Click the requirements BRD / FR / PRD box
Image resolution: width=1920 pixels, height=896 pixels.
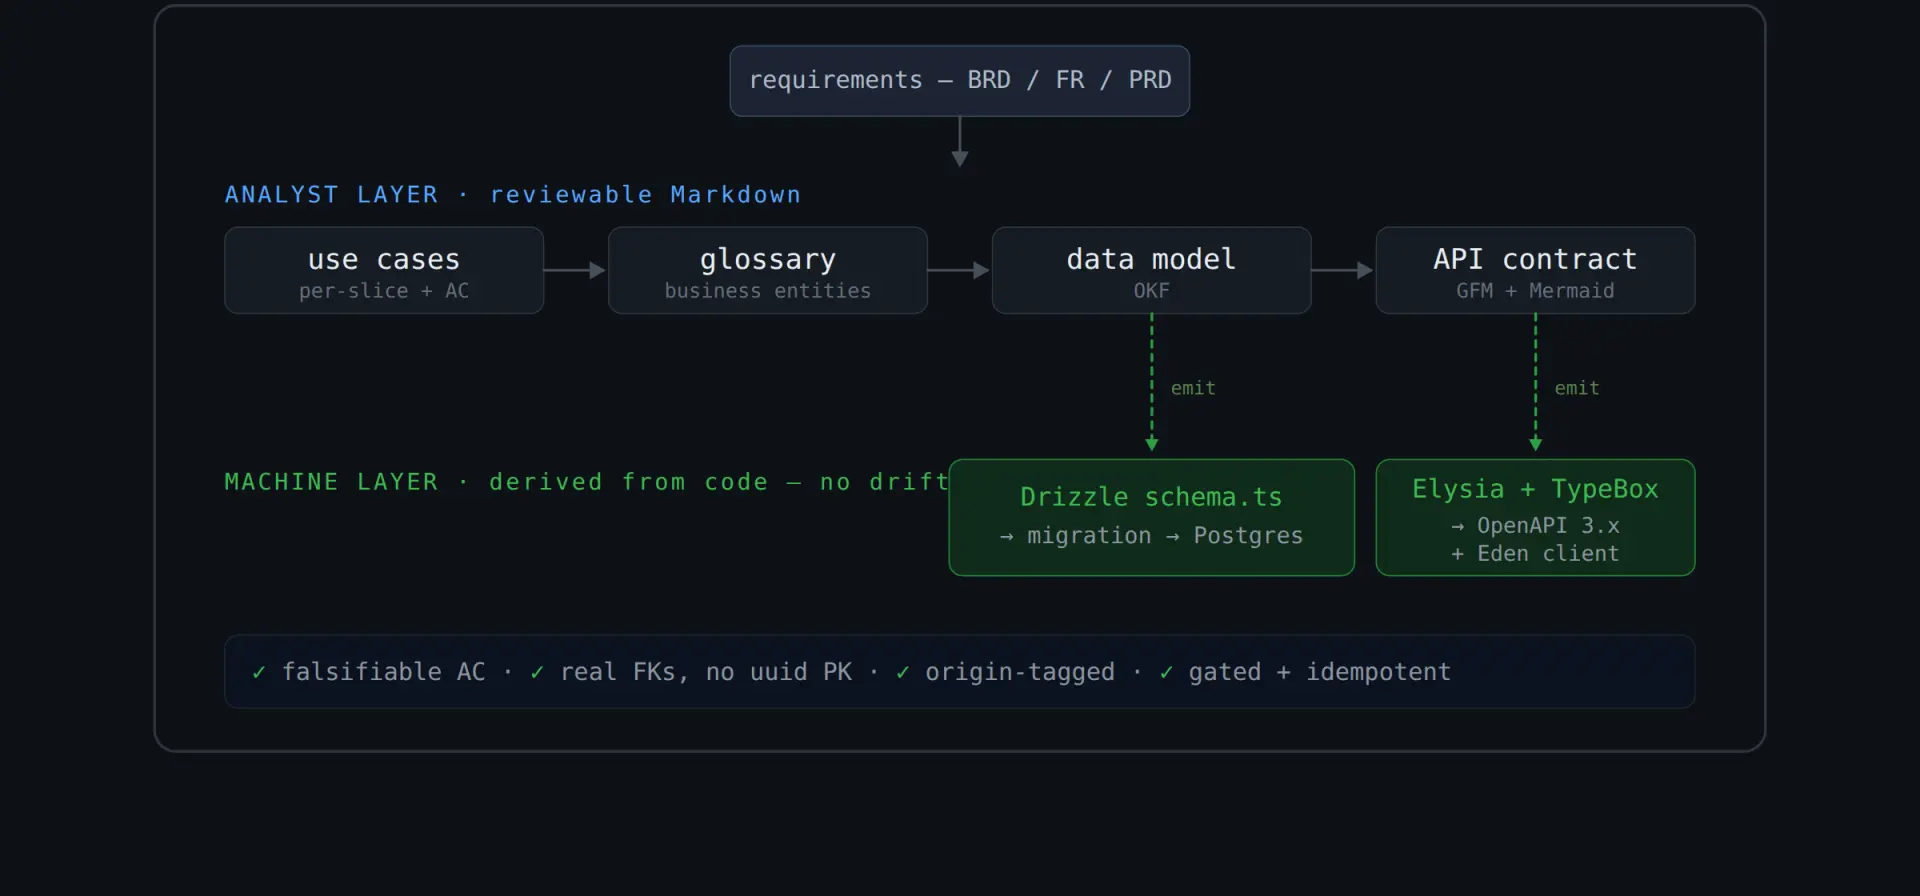(x=960, y=81)
